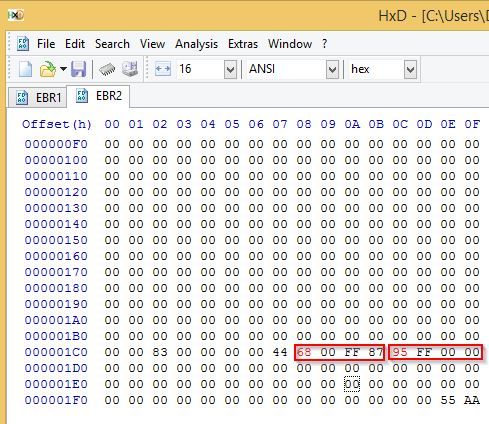Select byte 55 in row 000001F0
This screenshot has height=424, width=489.
[448, 400]
